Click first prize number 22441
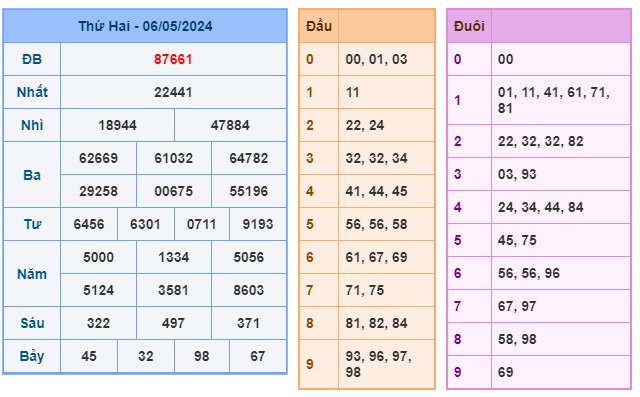The height and width of the screenshot is (397, 640). [173, 92]
